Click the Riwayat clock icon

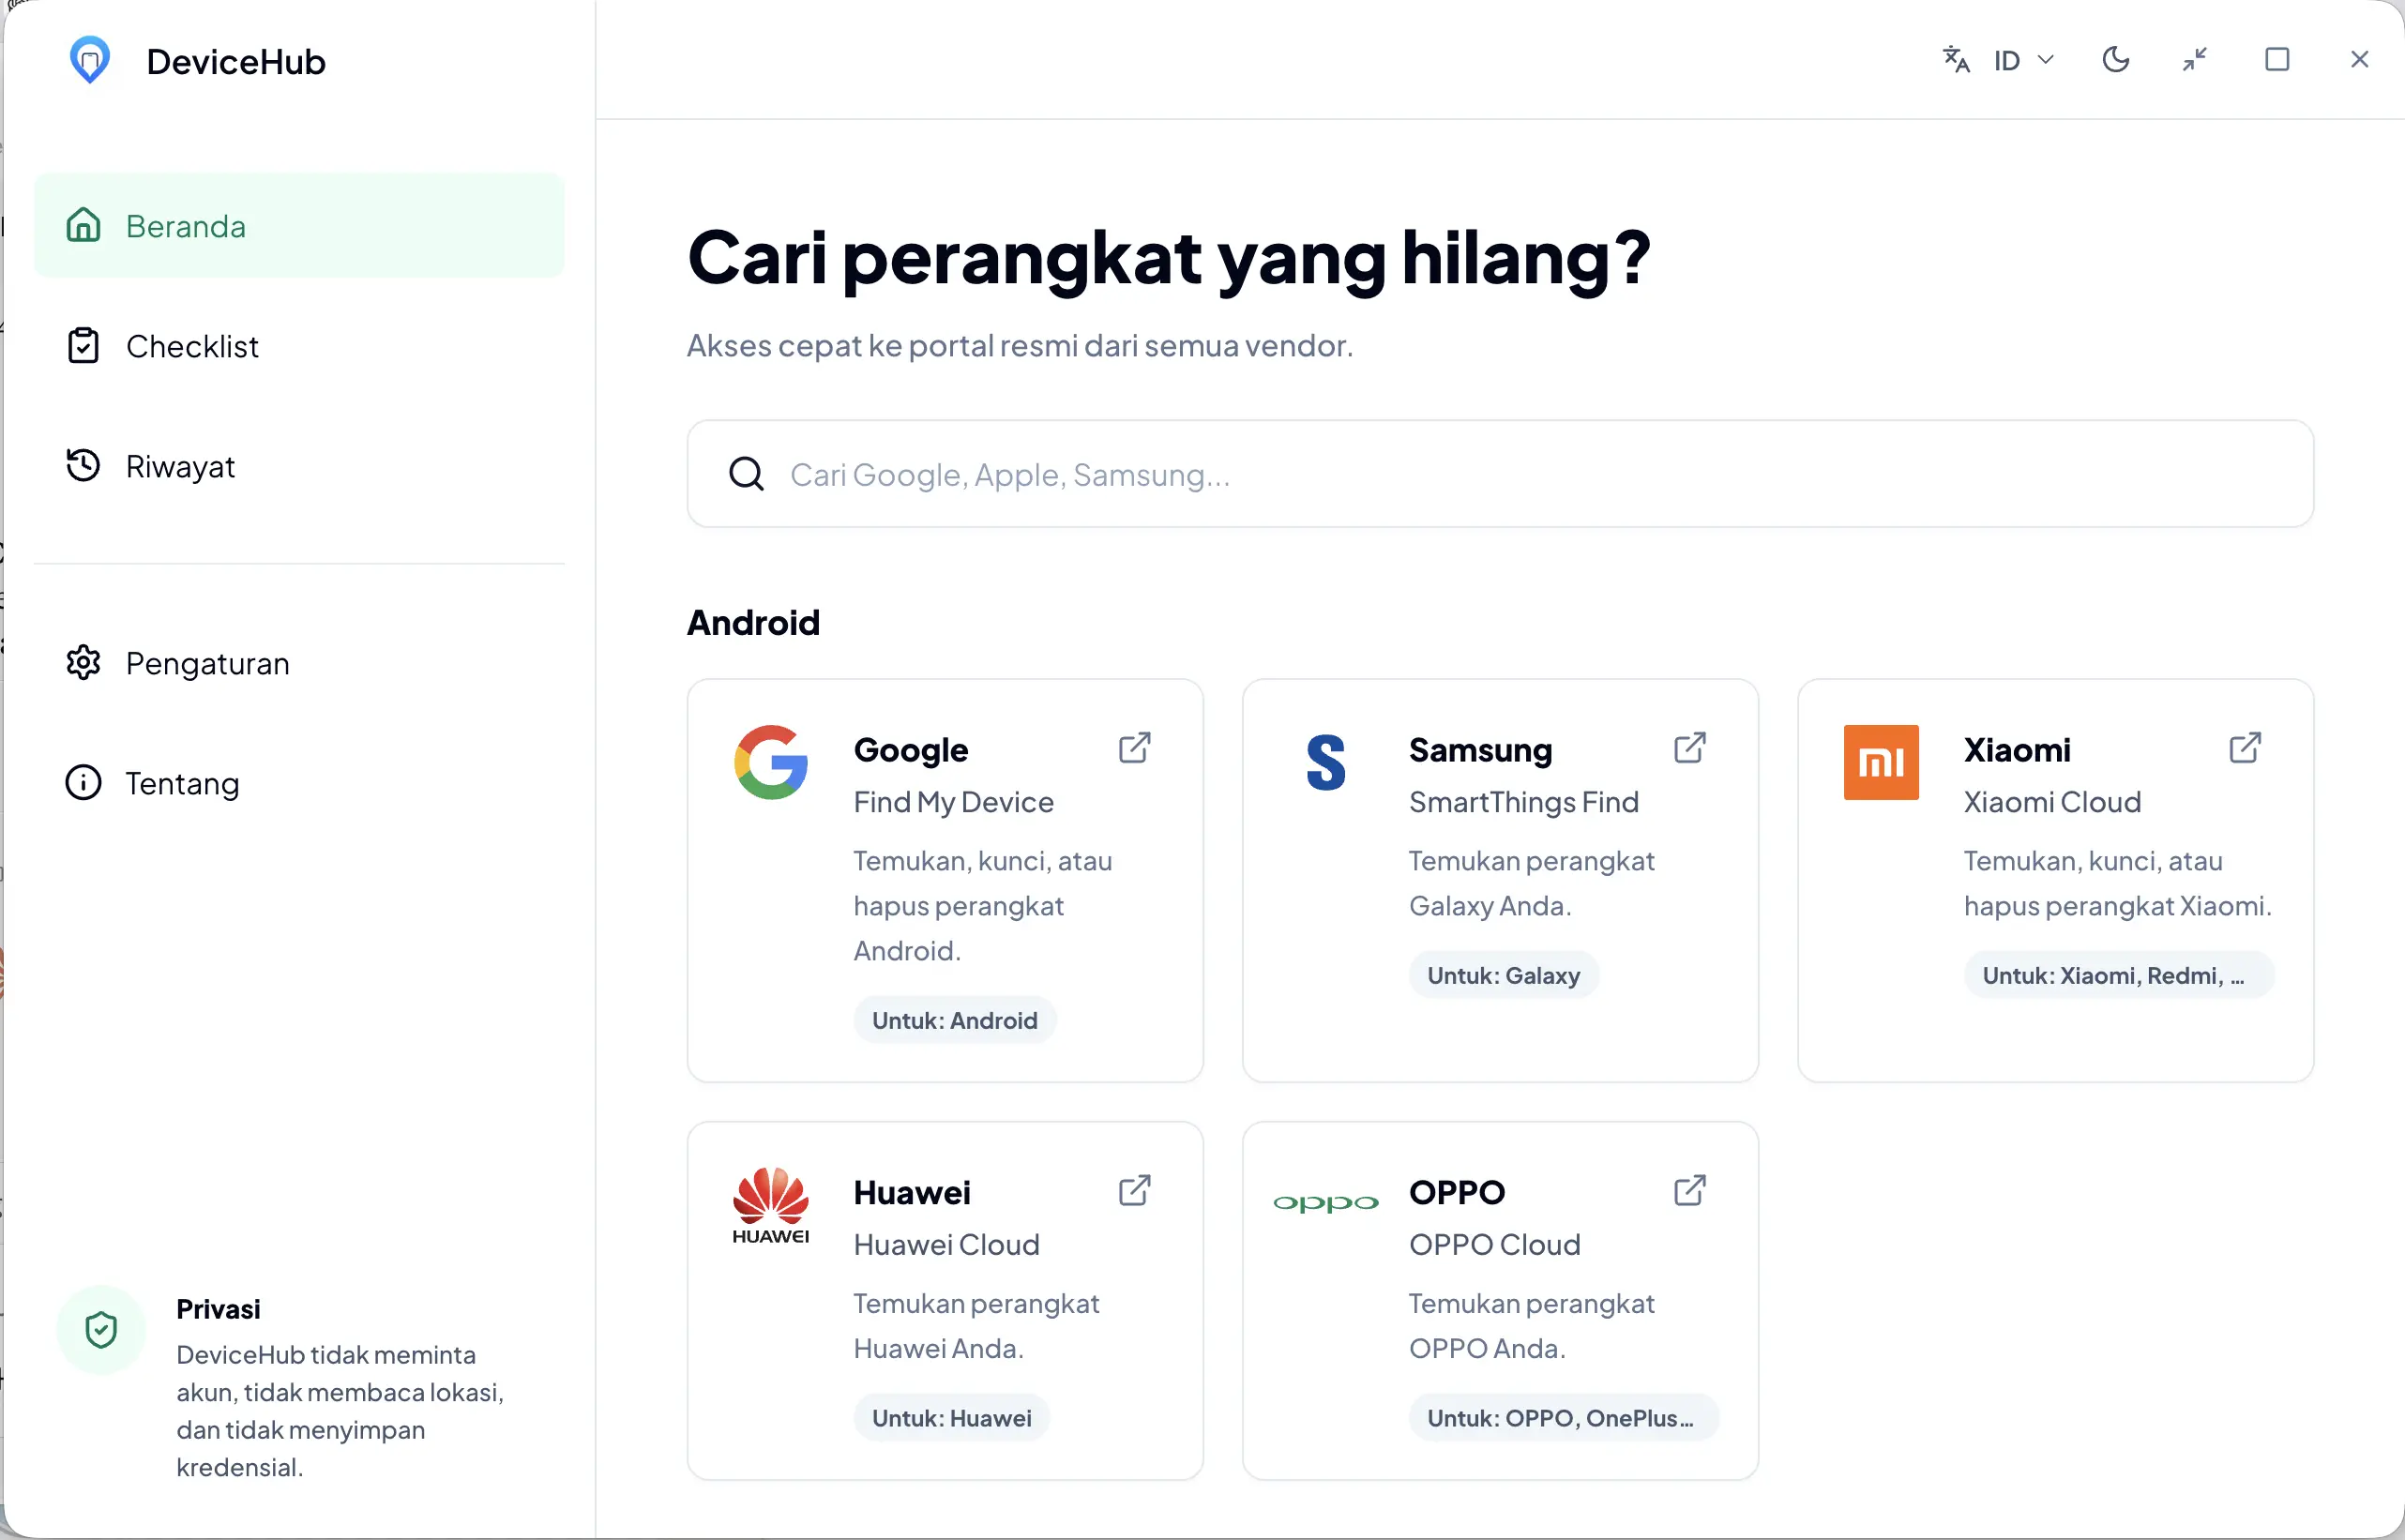83,465
